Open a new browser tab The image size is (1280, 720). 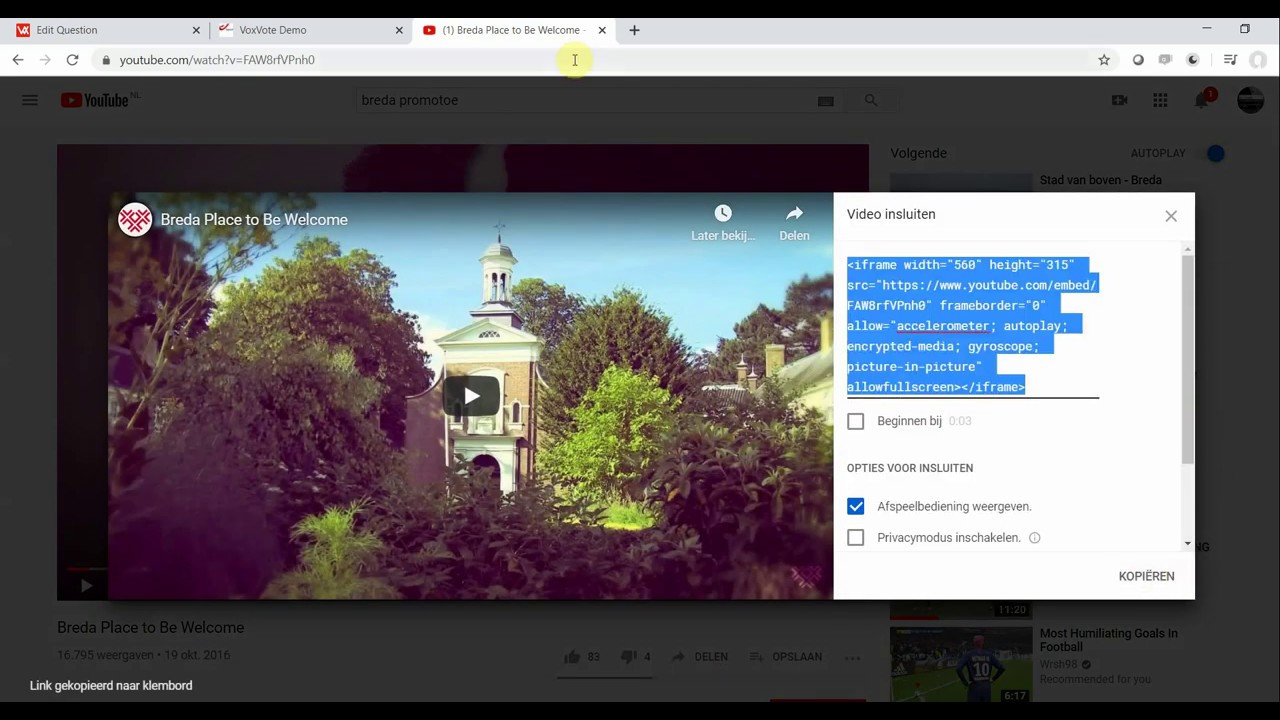[634, 30]
